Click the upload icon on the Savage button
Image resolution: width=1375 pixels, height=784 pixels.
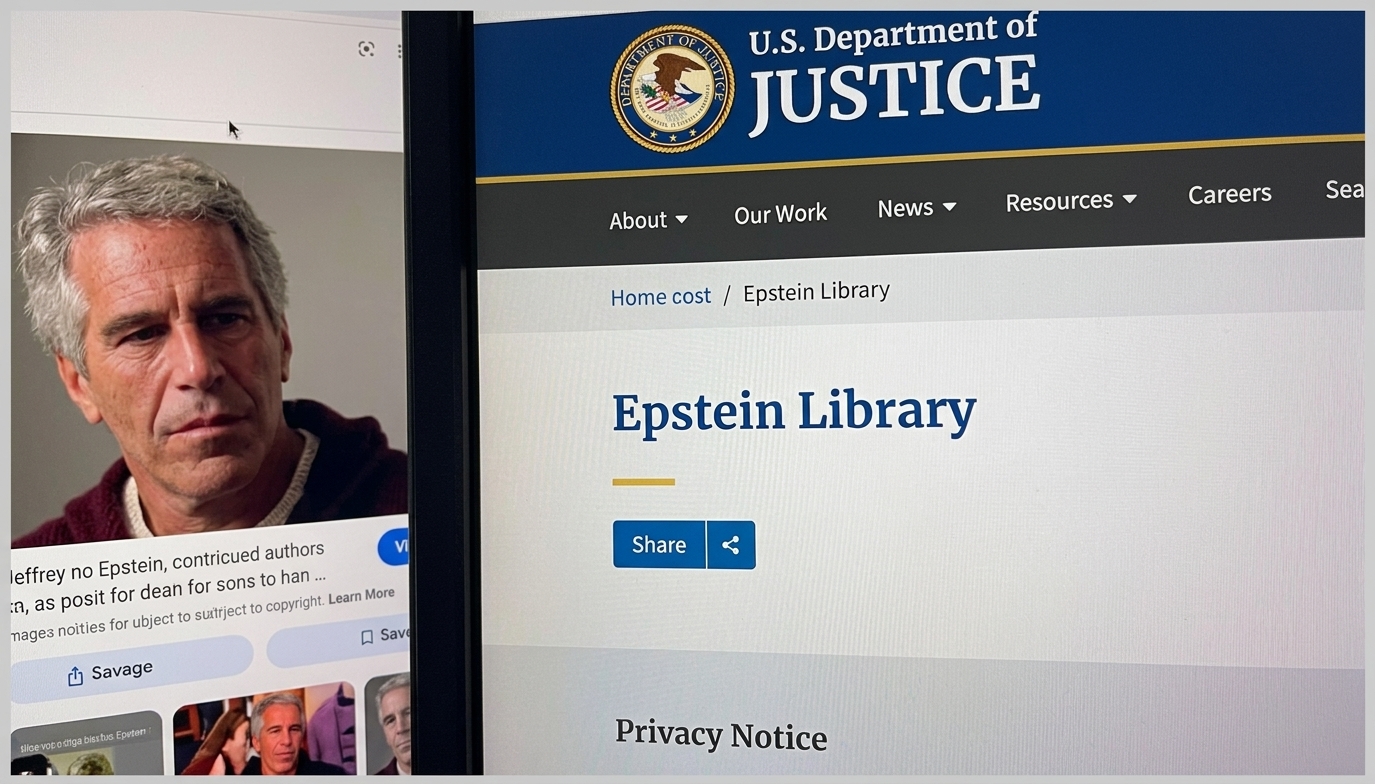75,677
